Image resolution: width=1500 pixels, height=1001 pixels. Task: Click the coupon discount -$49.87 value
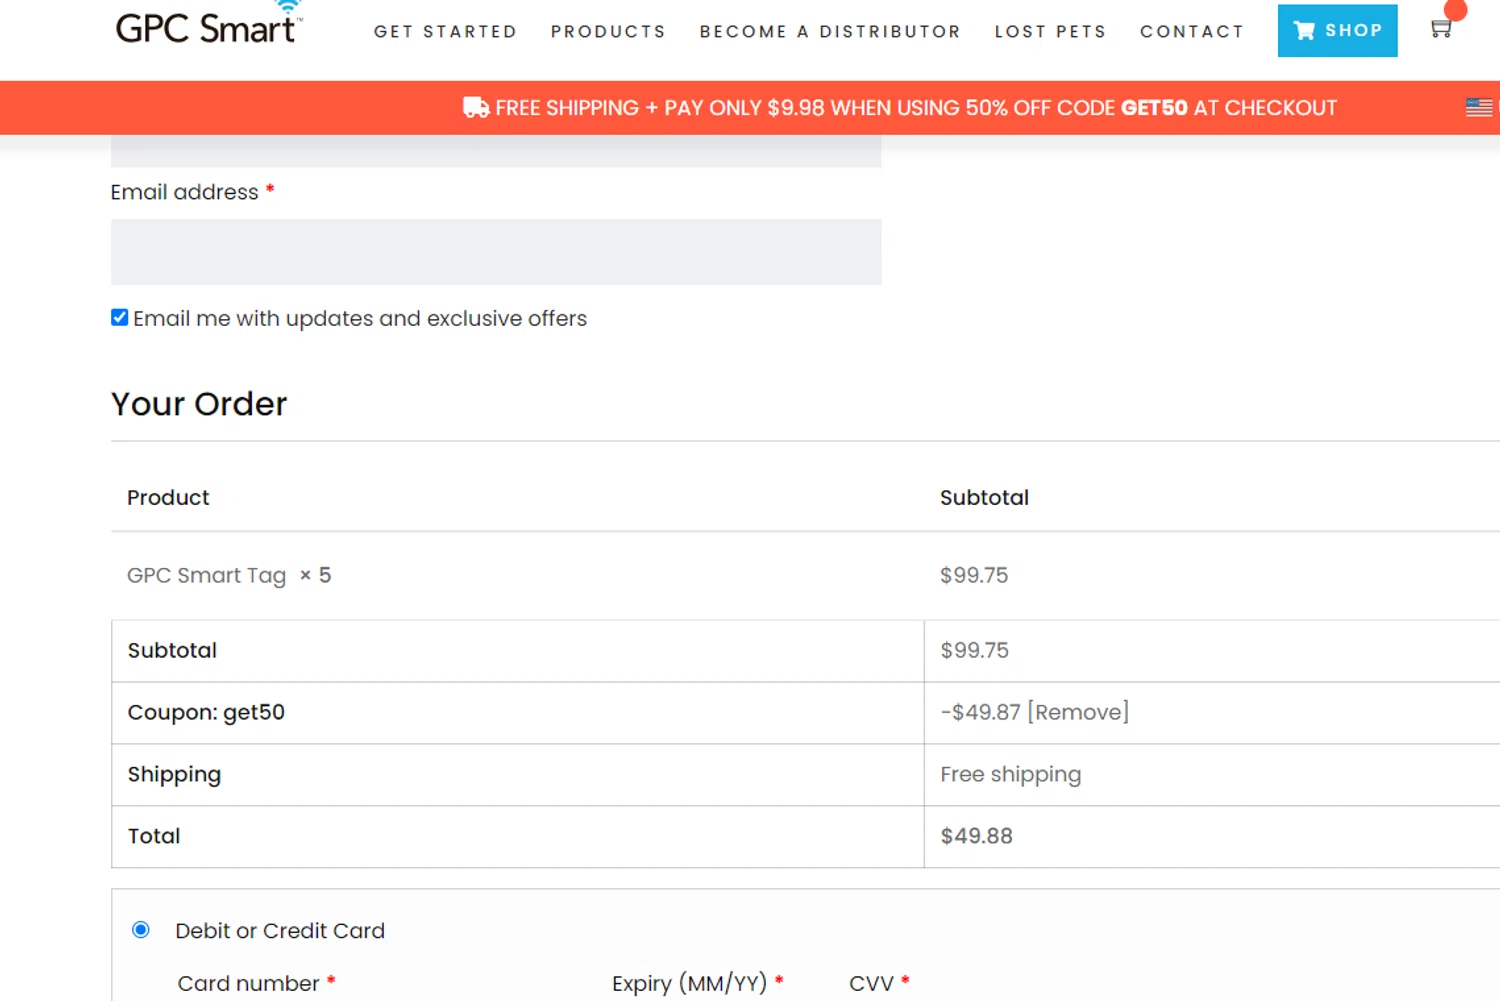pos(980,712)
